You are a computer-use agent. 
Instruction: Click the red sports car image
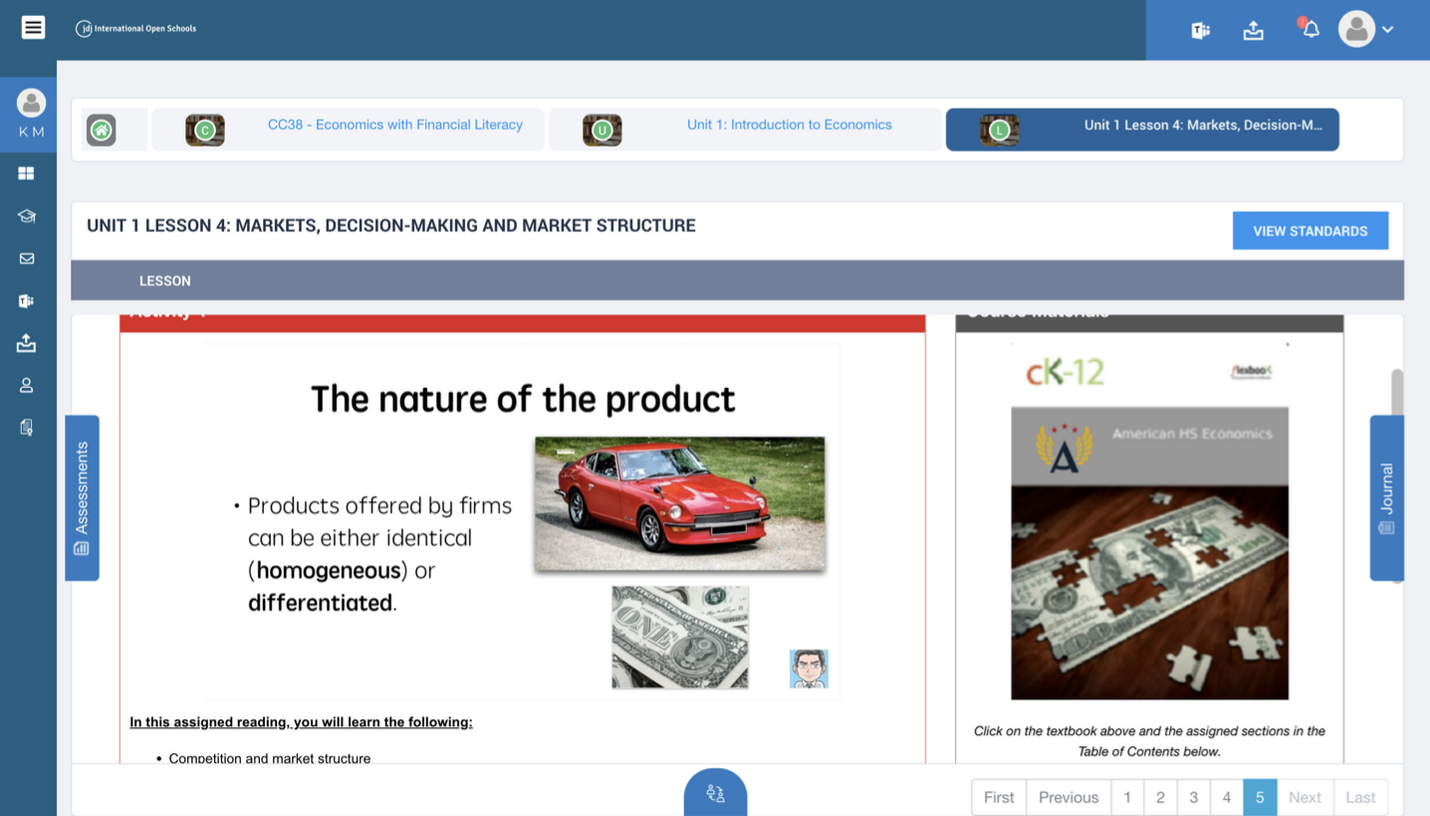tap(680, 504)
